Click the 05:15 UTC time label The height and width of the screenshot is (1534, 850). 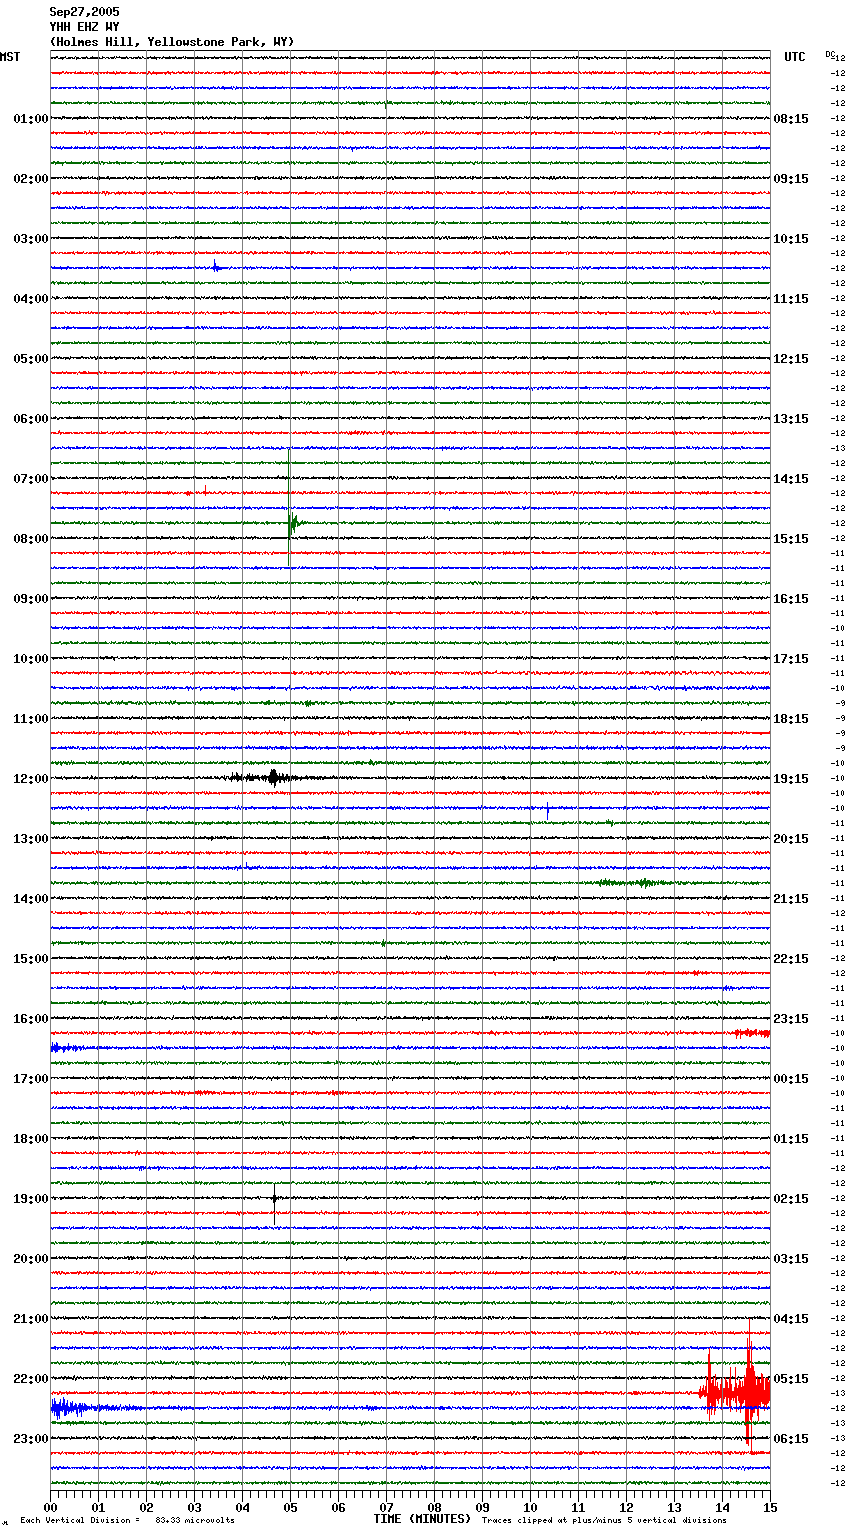[791, 1379]
